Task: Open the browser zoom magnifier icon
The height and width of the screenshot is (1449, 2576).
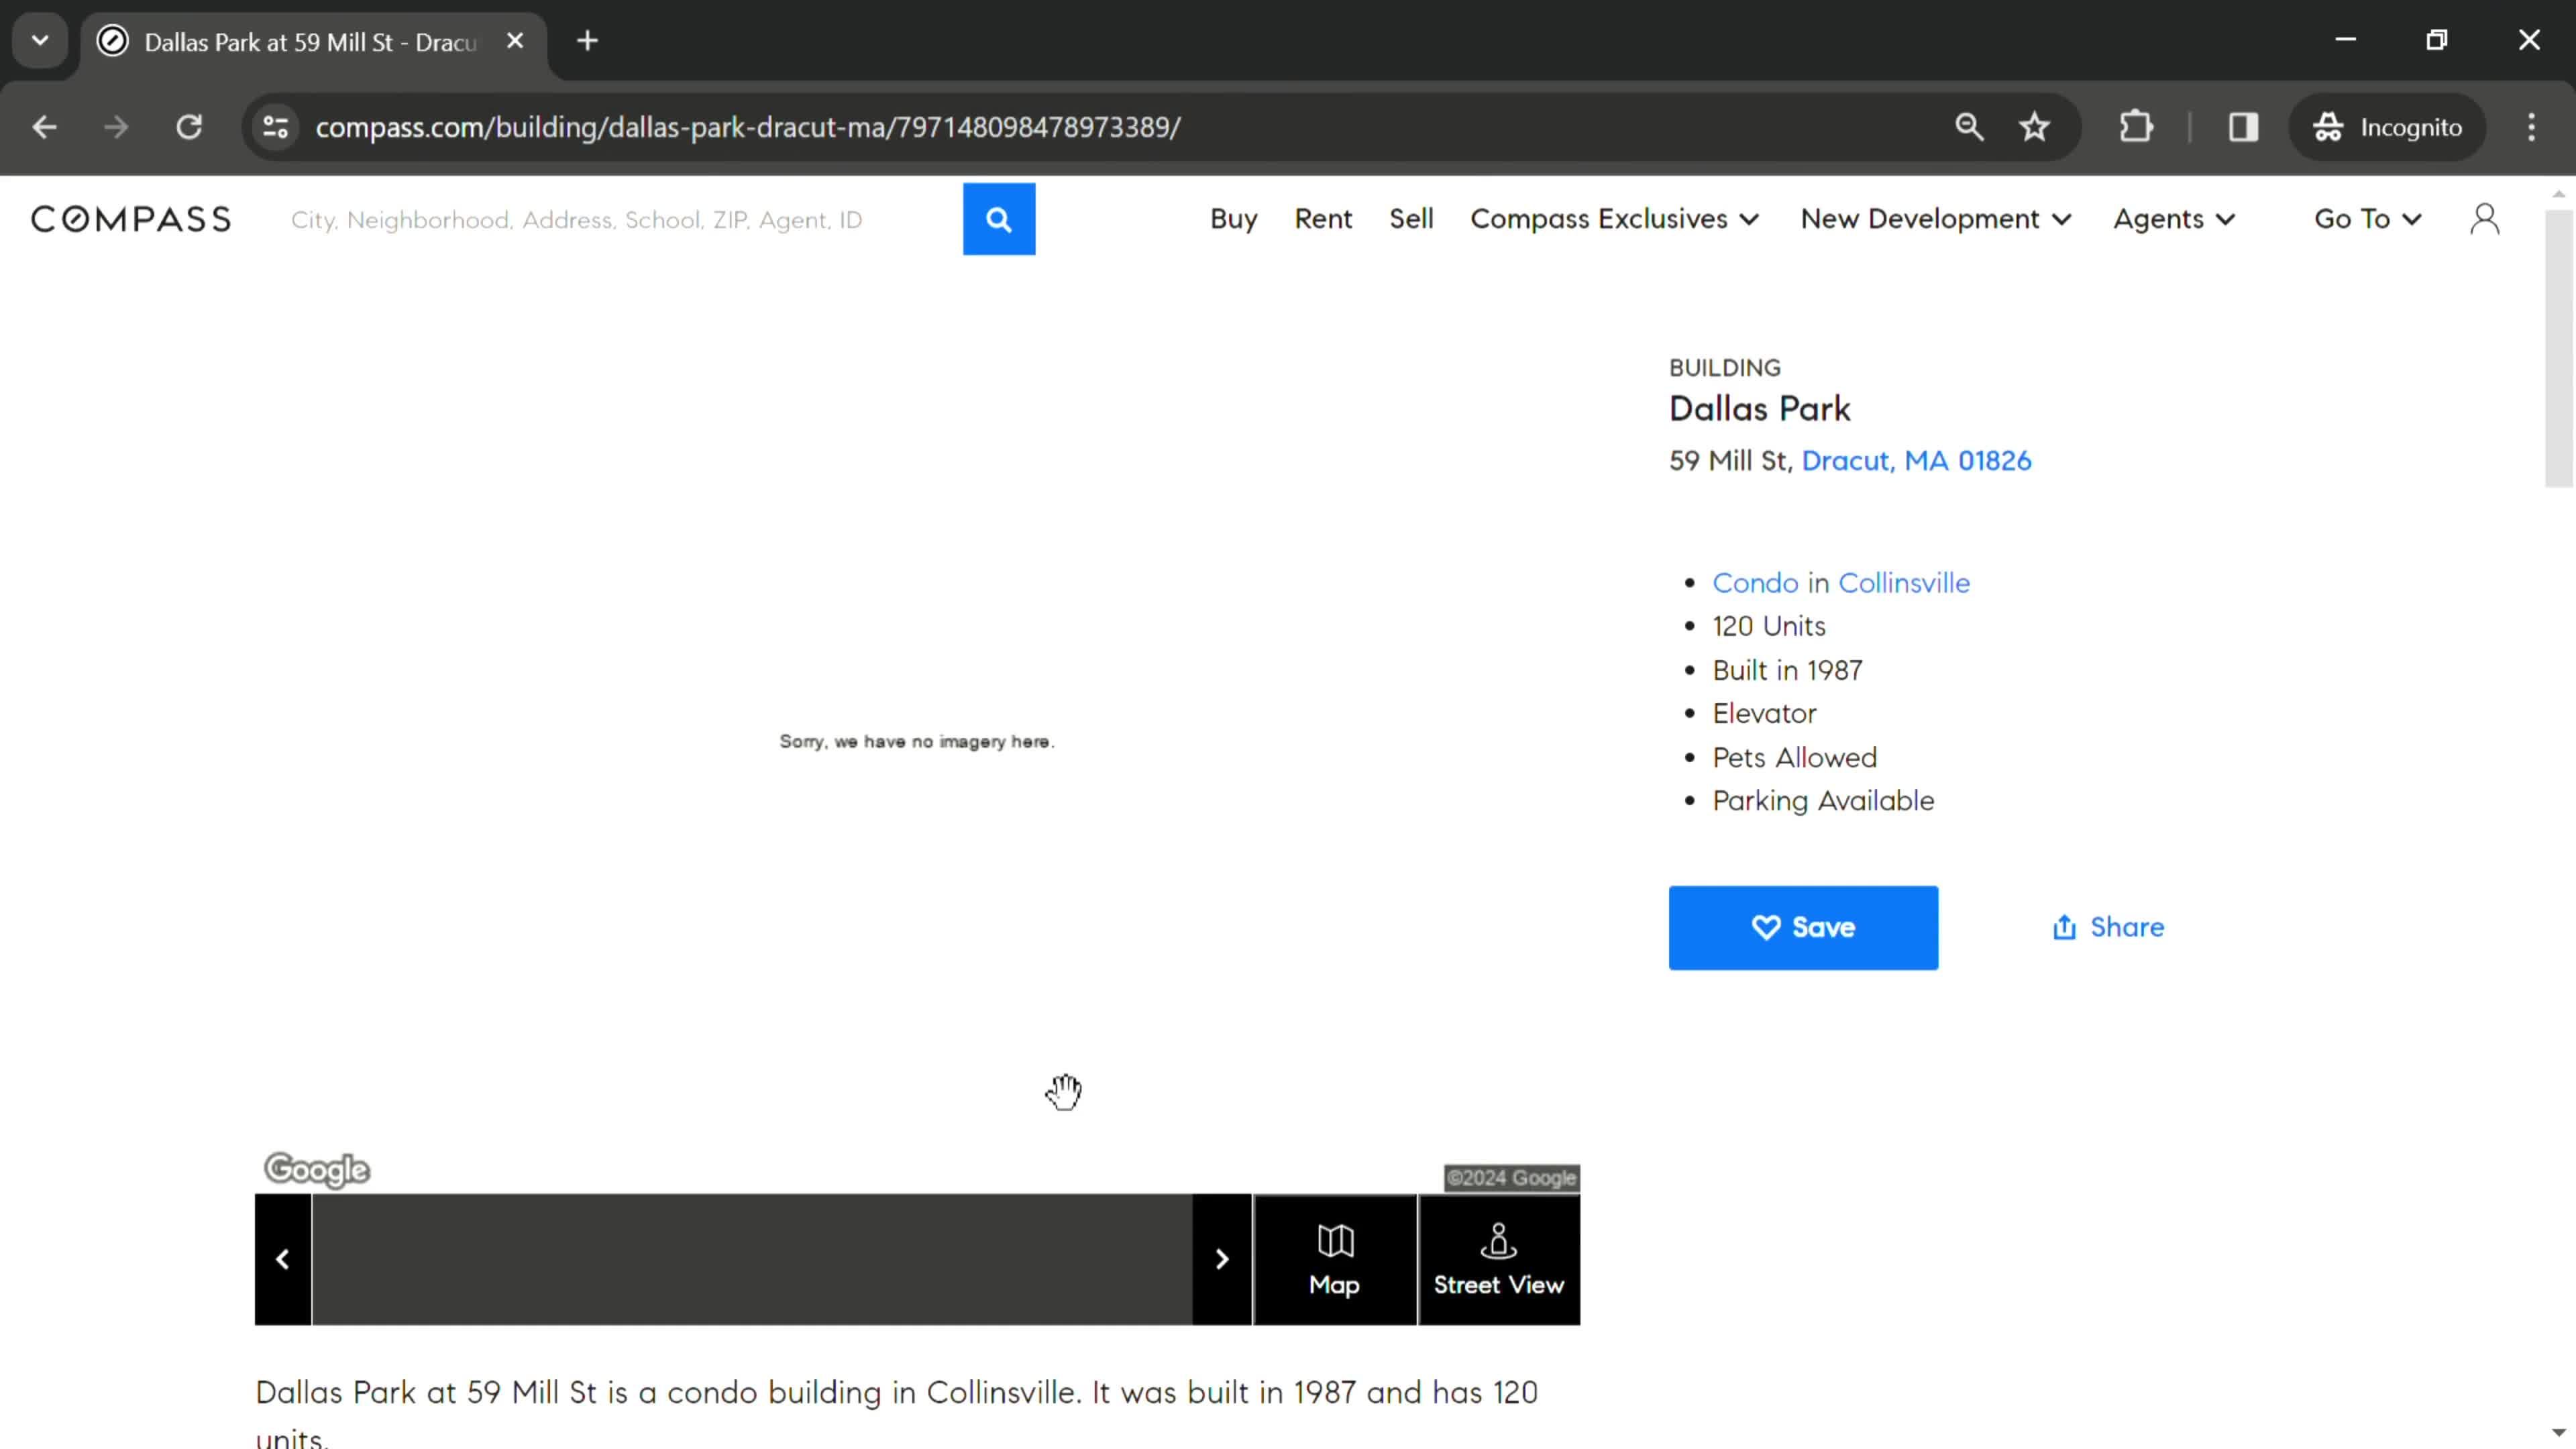Action: (1969, 127)
